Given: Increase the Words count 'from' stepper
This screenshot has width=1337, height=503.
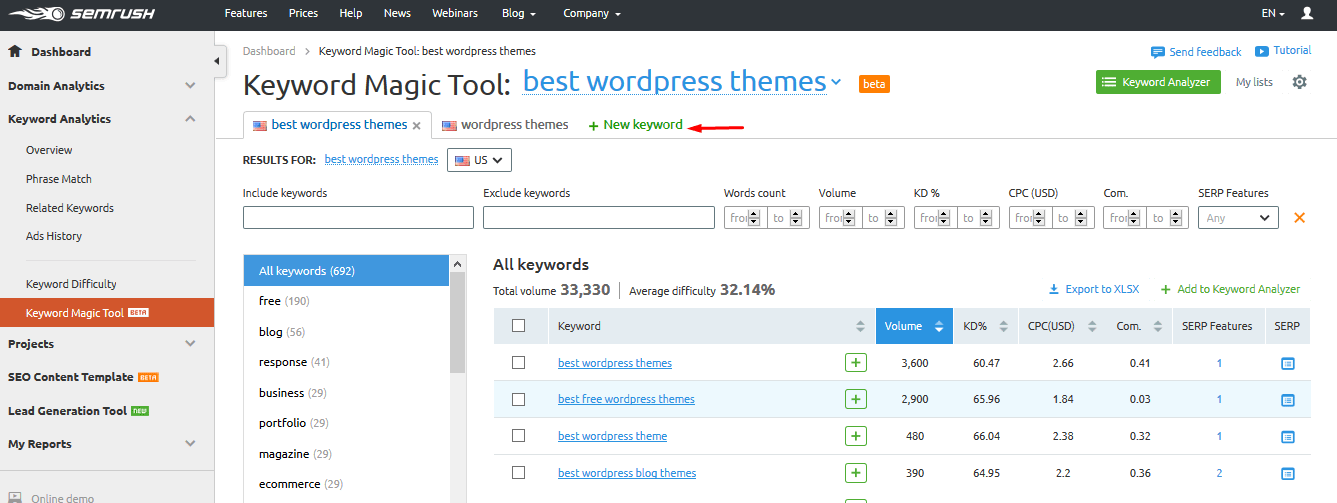Looking at the screenshot, I should pos(754,214).
